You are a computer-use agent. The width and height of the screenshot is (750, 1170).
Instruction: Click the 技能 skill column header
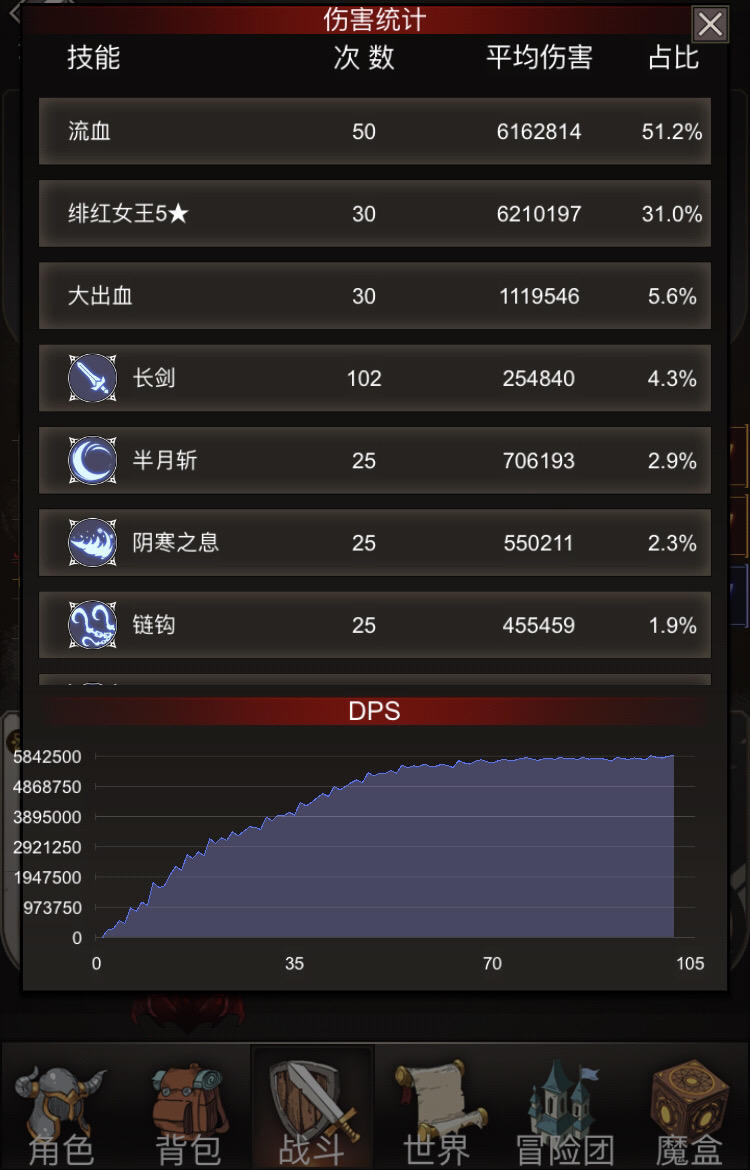[93, 57]
